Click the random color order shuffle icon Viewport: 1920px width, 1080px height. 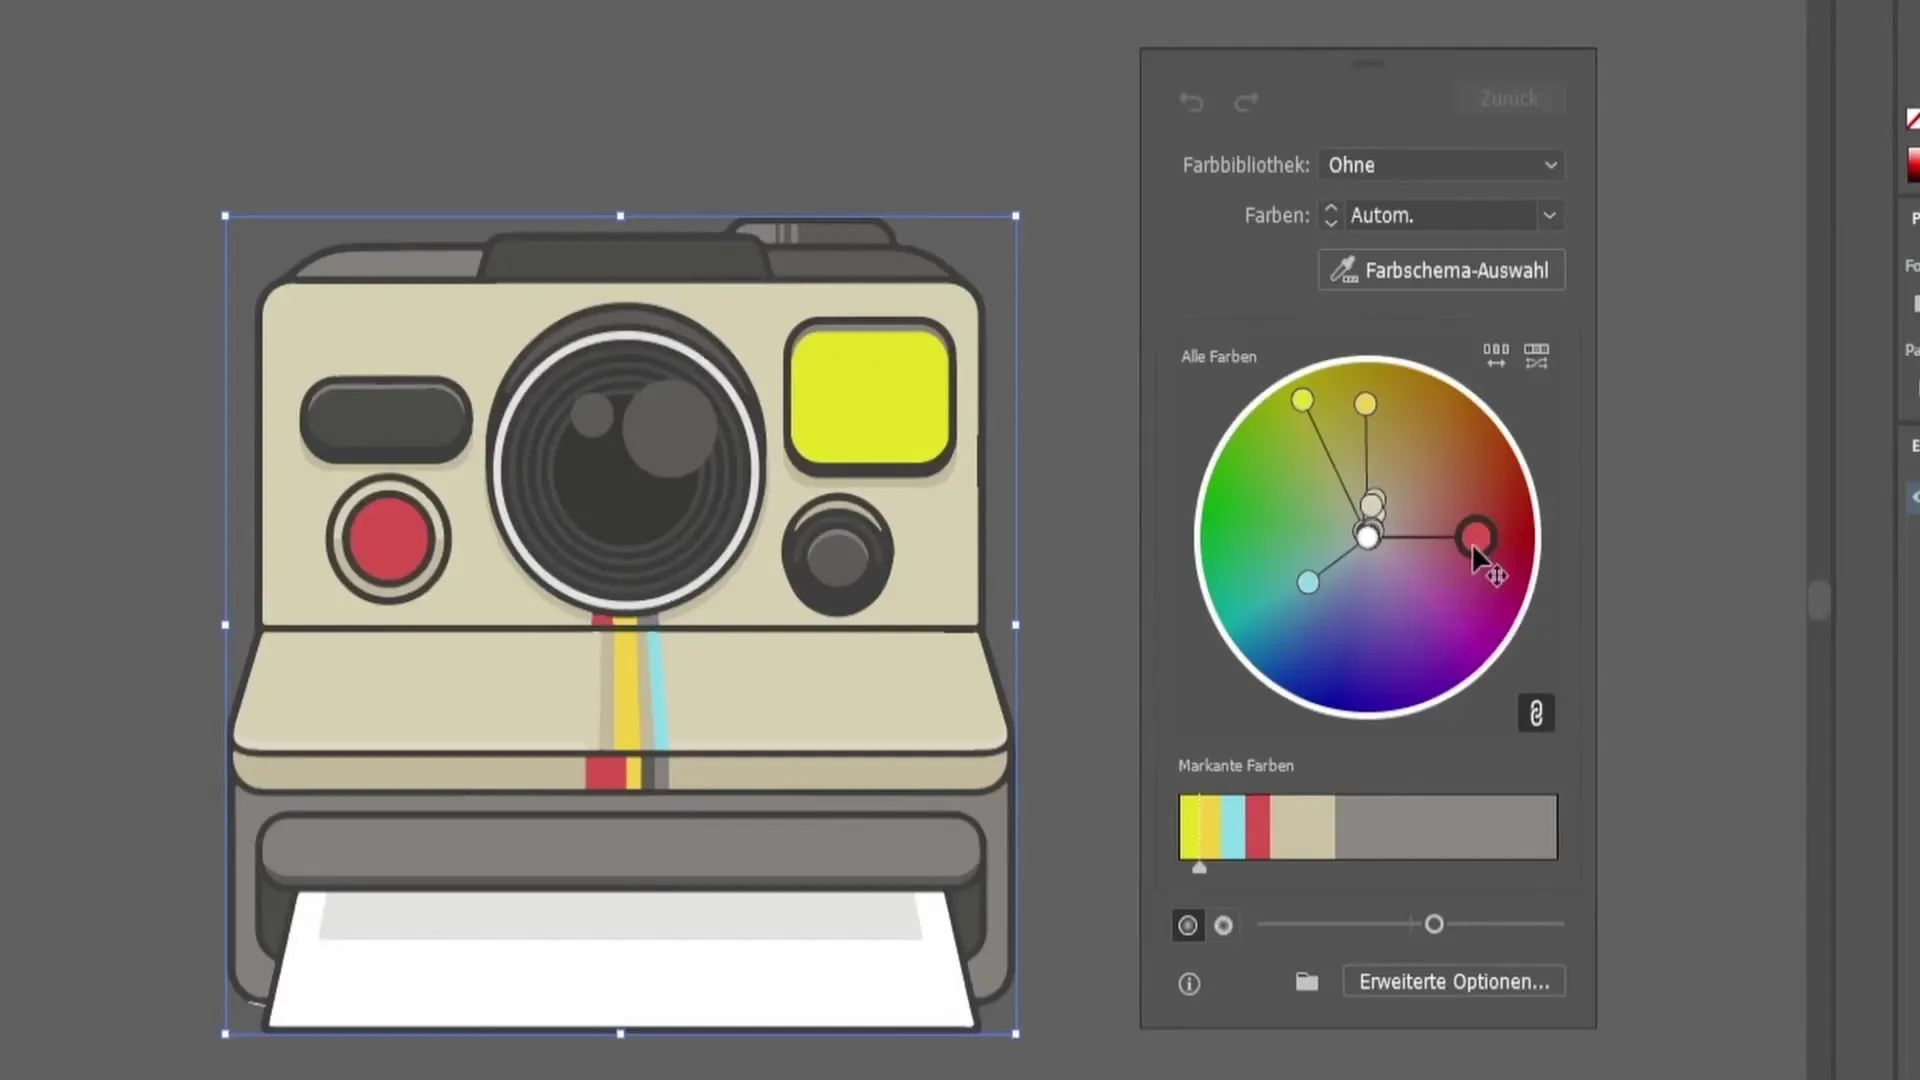(x=1536, y=355)
